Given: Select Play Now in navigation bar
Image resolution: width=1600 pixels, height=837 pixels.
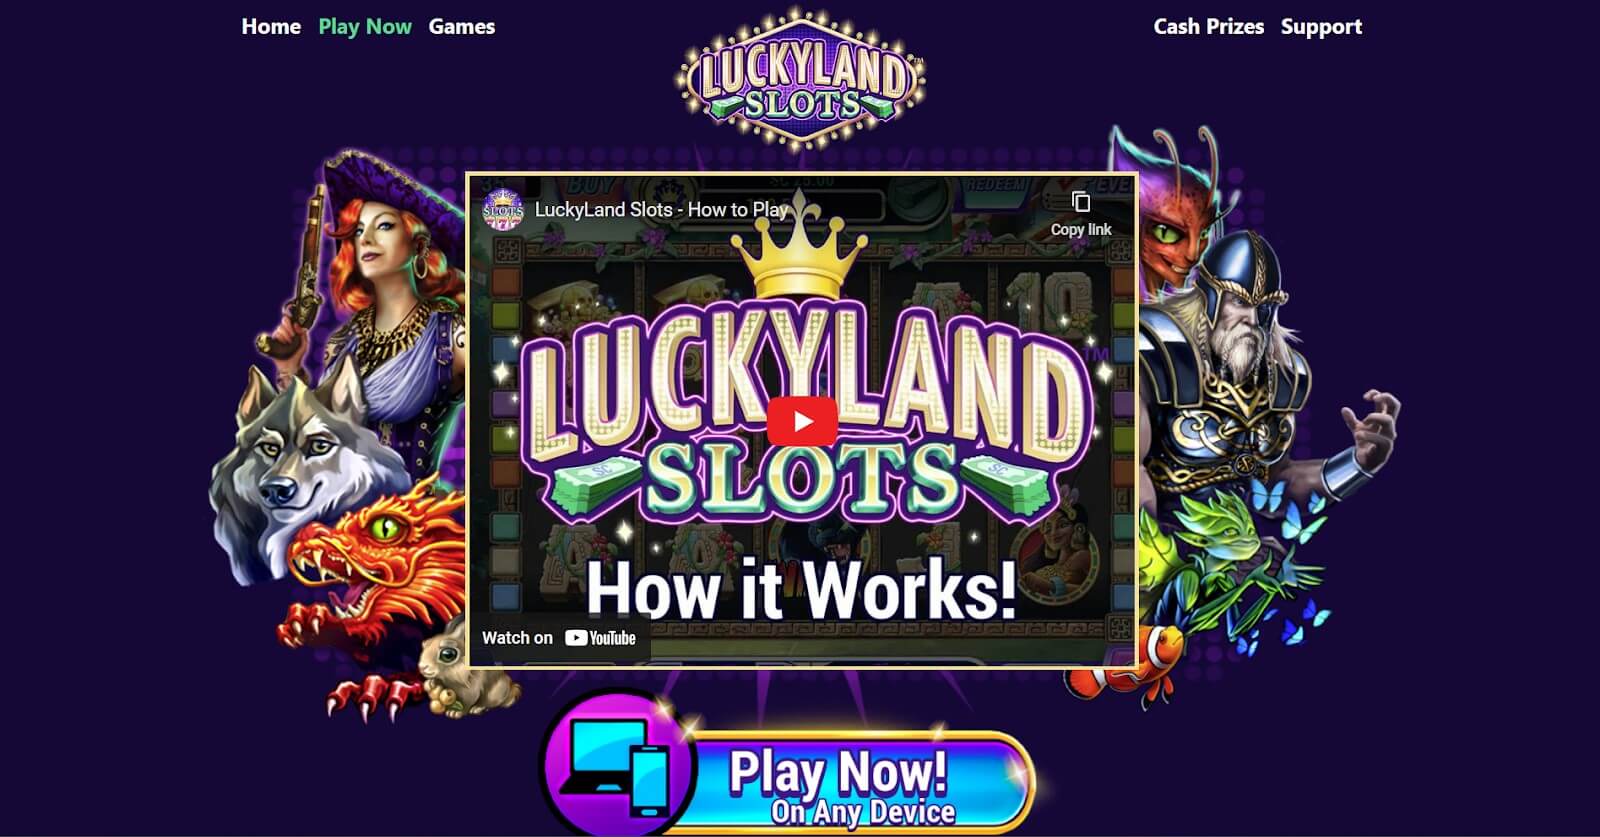Looking at the screenshot, I should pos(365,27).
